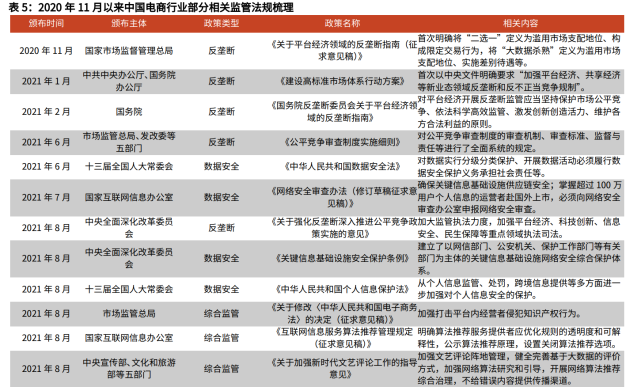Click '数据安全' in the 2021年7月 row
Viewport: 641px width, 387px height.
click(222, 197)
